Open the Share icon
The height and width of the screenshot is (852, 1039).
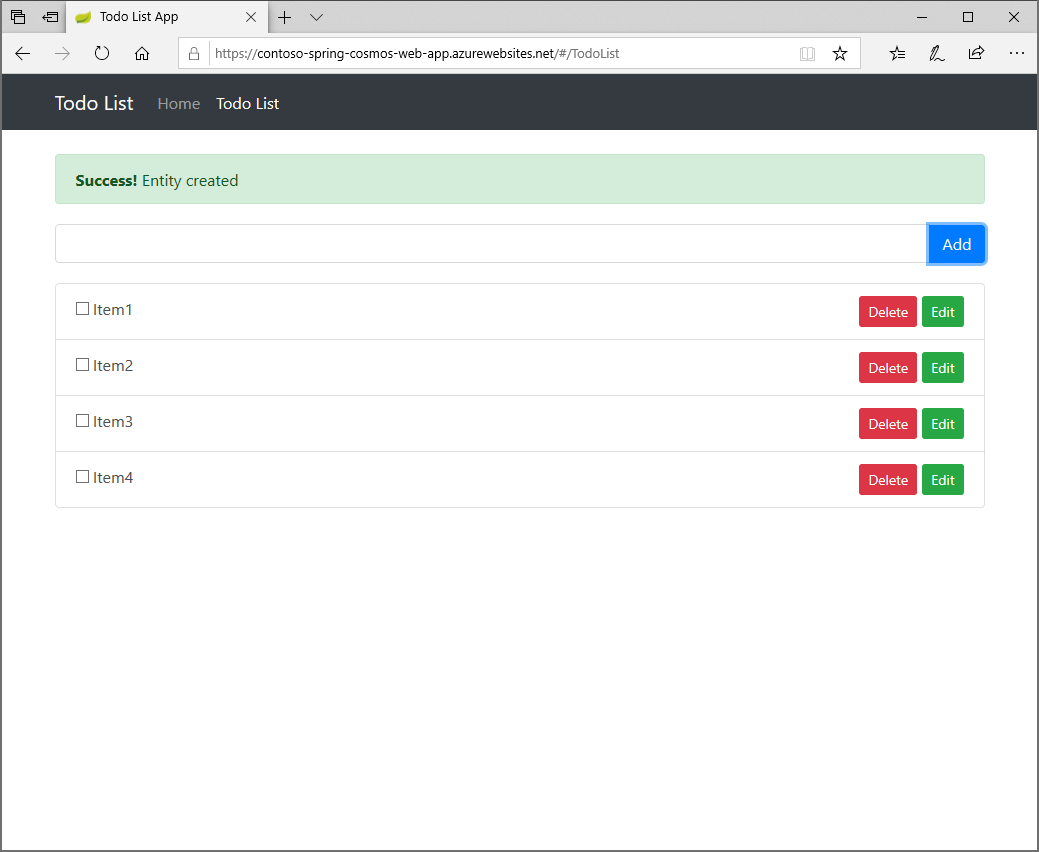tap(976, 53)
